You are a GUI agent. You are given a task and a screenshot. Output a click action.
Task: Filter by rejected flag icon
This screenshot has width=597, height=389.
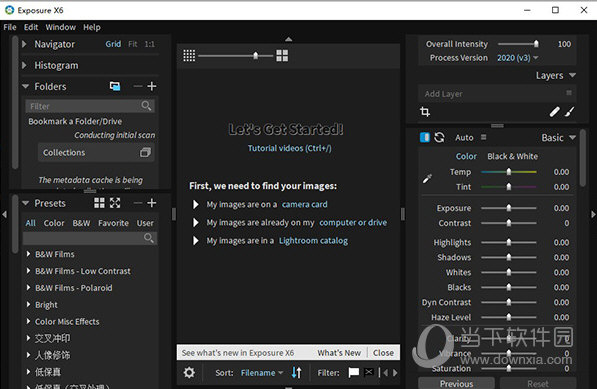point(369,372)
